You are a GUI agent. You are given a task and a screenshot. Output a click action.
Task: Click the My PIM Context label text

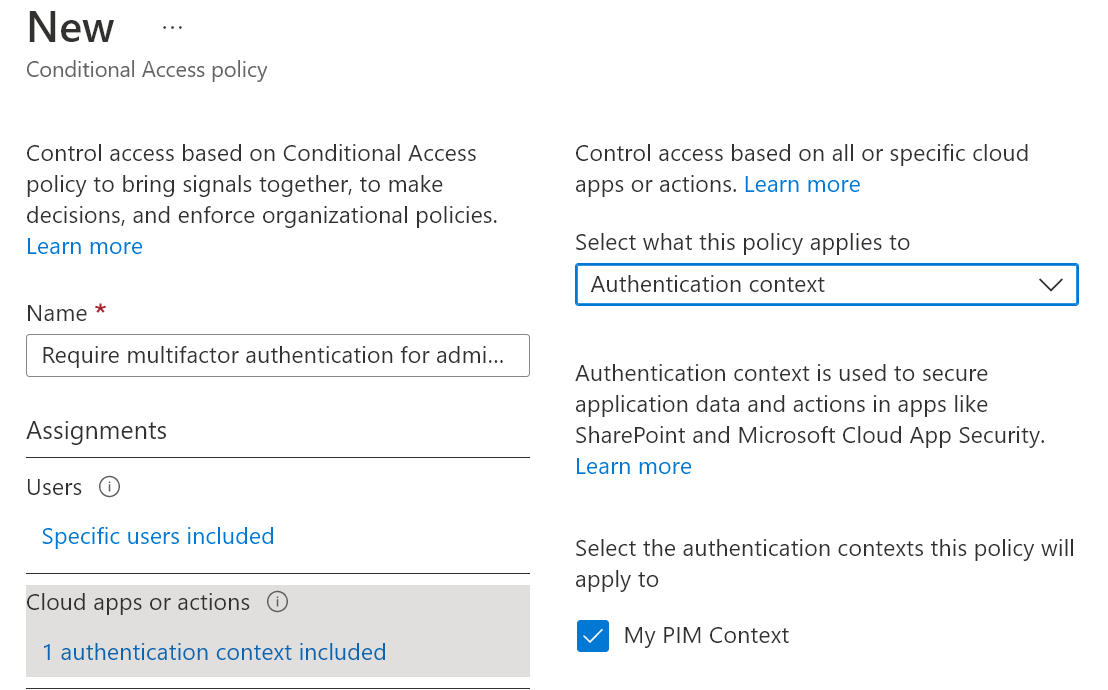(706, 636)
